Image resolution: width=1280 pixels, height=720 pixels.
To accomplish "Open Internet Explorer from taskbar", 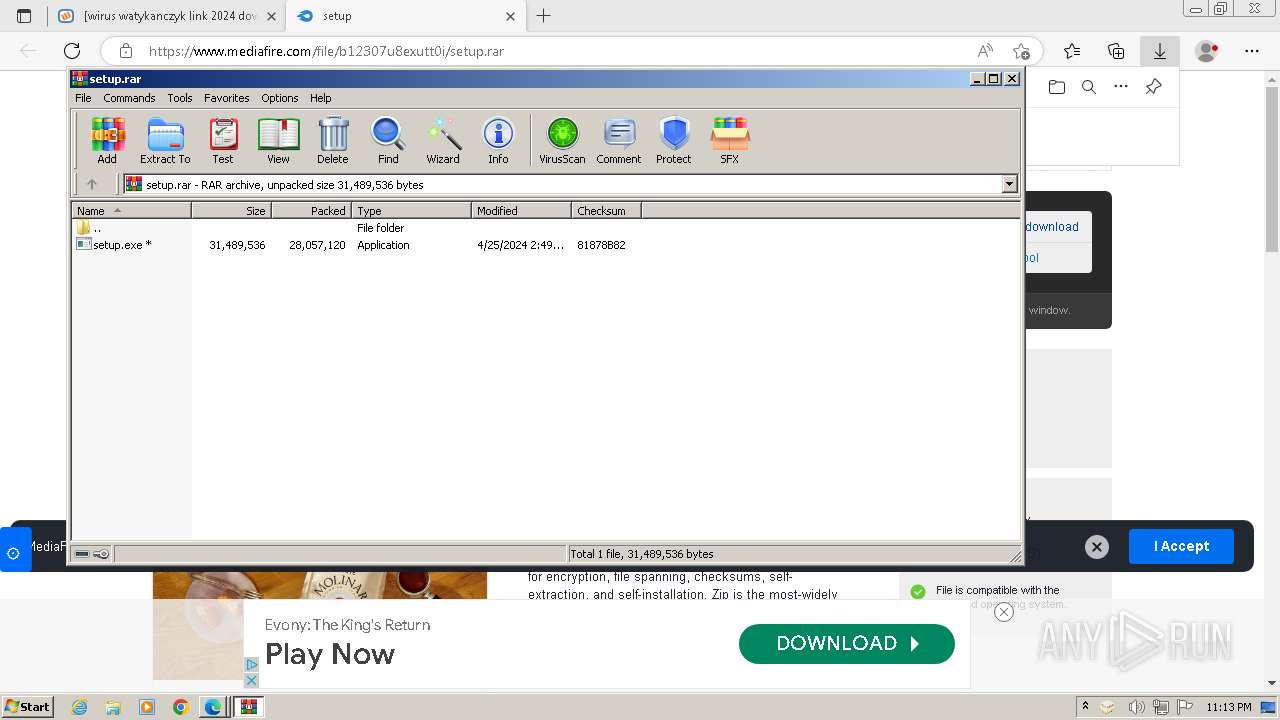I will [79, 707].
